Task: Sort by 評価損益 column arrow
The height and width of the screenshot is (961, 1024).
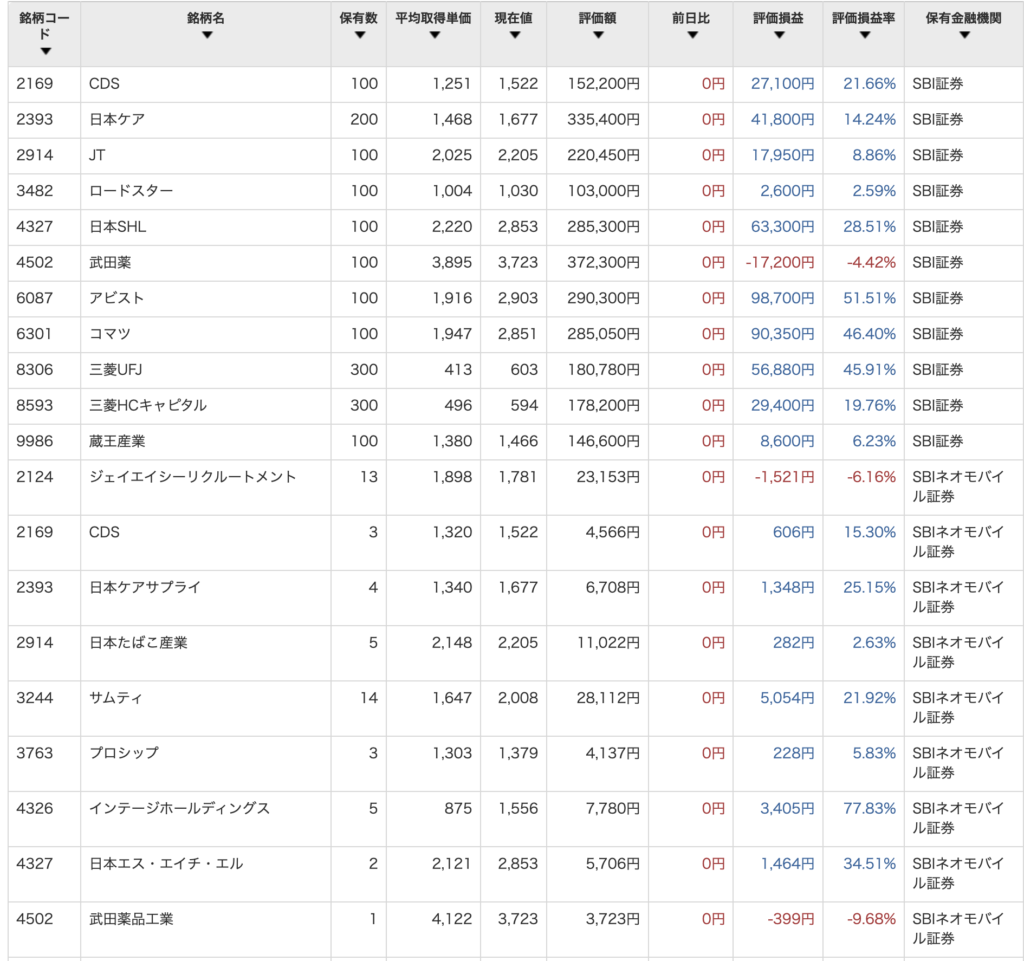Action: coord(778,35)
